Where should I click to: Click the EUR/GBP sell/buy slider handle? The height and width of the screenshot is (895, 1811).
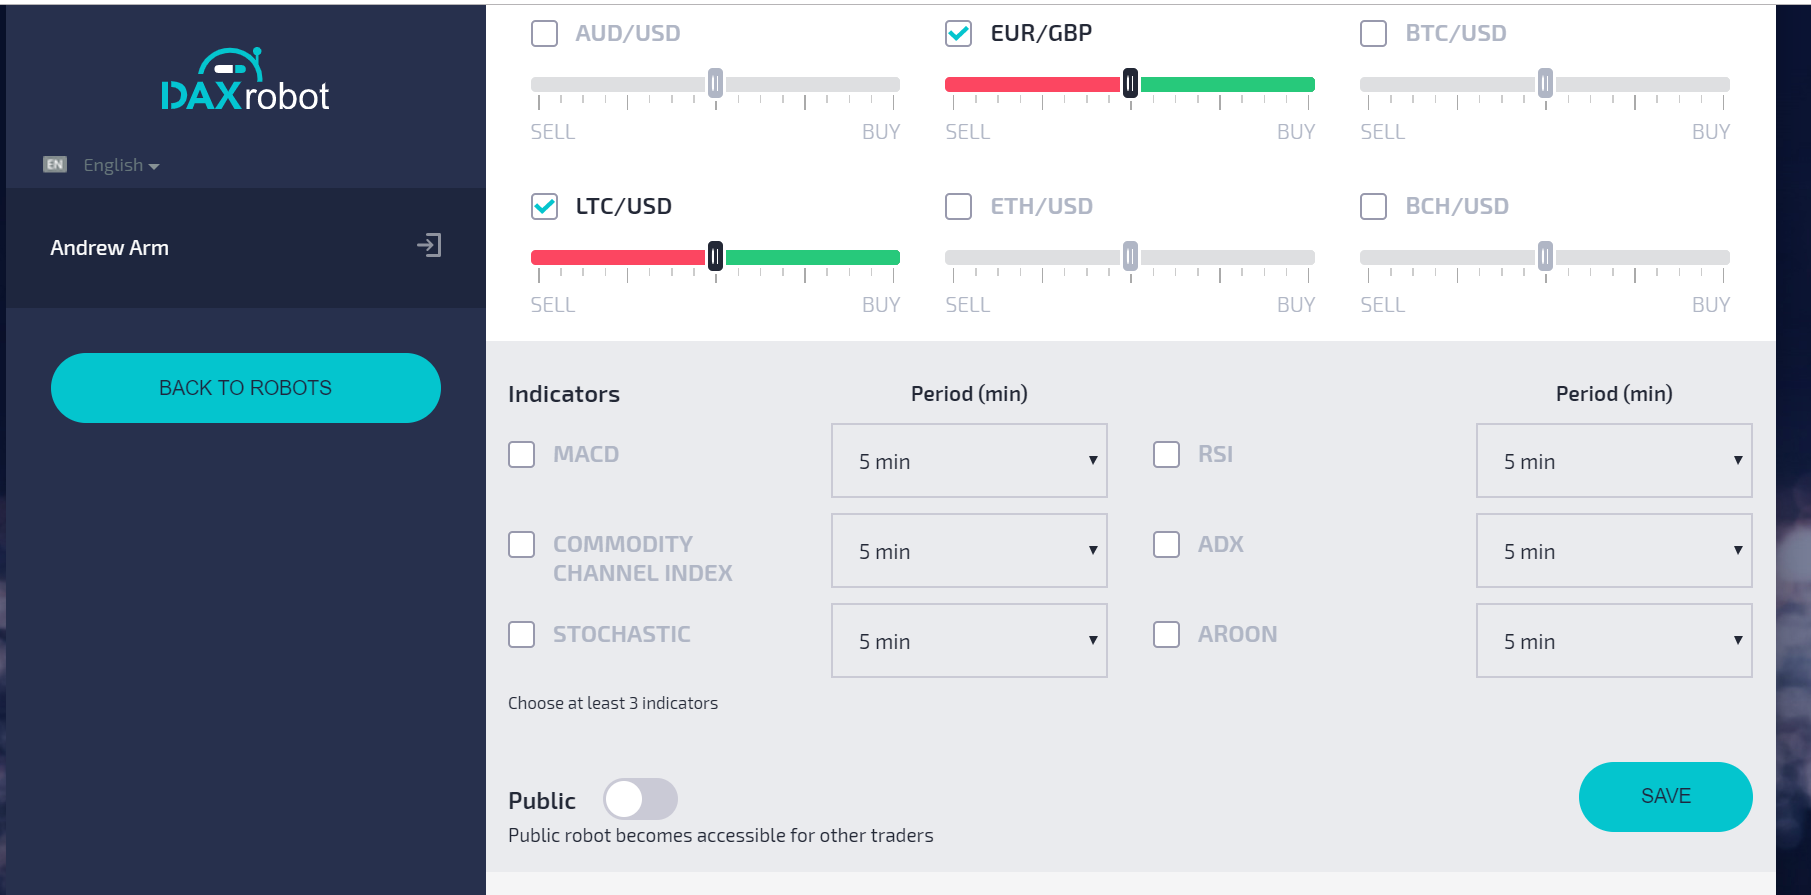coord(1130,84)
